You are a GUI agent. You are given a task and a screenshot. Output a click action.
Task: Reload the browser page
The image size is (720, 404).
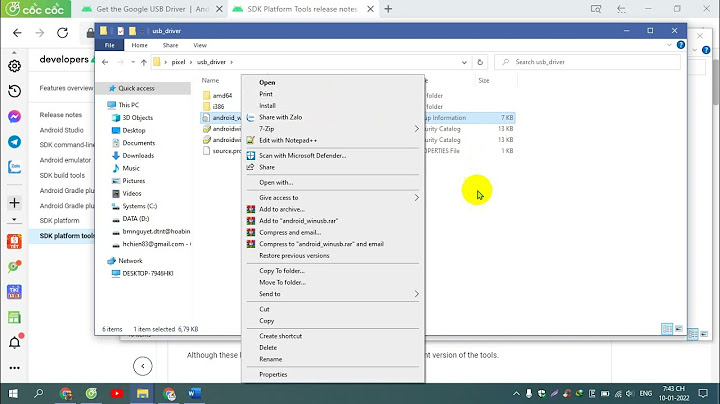click(62, 33)
